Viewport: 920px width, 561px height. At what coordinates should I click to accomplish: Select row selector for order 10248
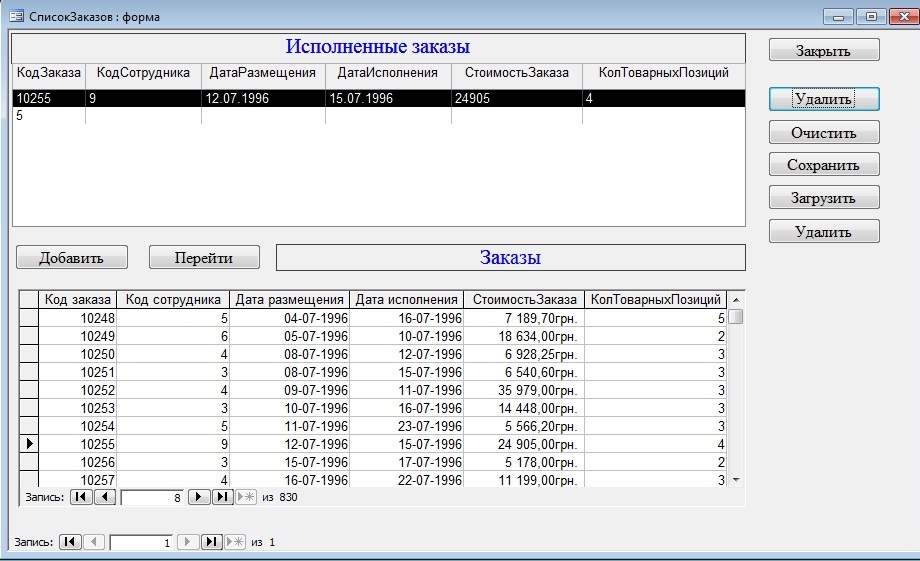[29, 318]
